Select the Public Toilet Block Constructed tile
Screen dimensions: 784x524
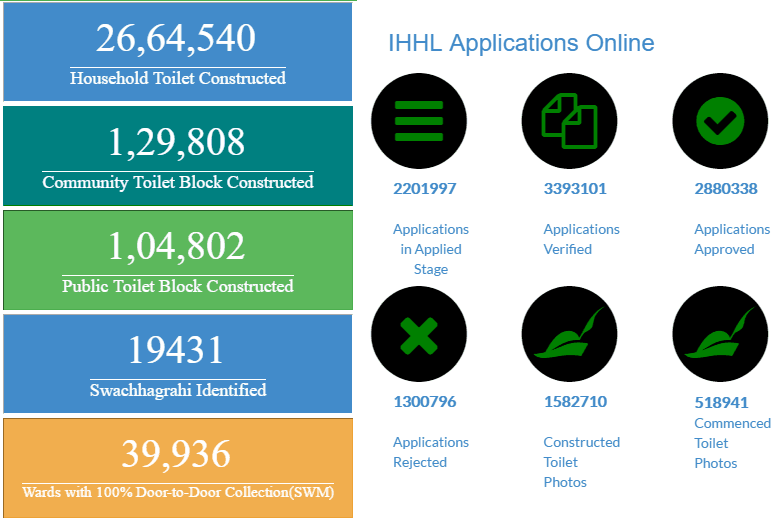(178, 260)
